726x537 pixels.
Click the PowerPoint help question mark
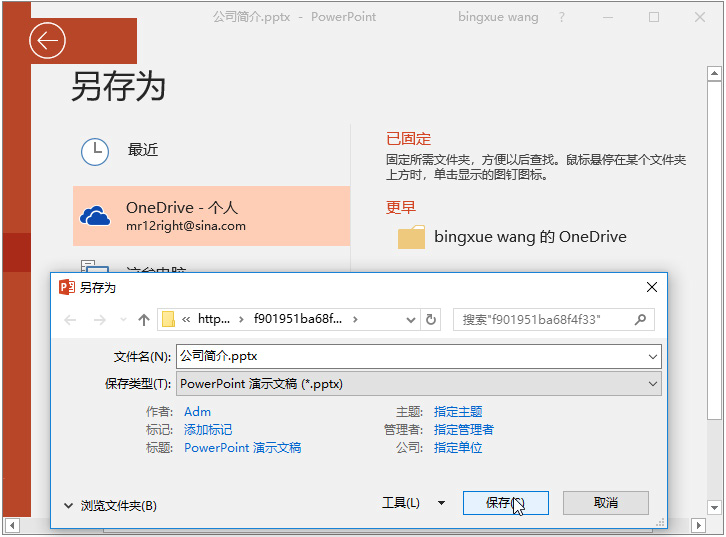(562, 17)
